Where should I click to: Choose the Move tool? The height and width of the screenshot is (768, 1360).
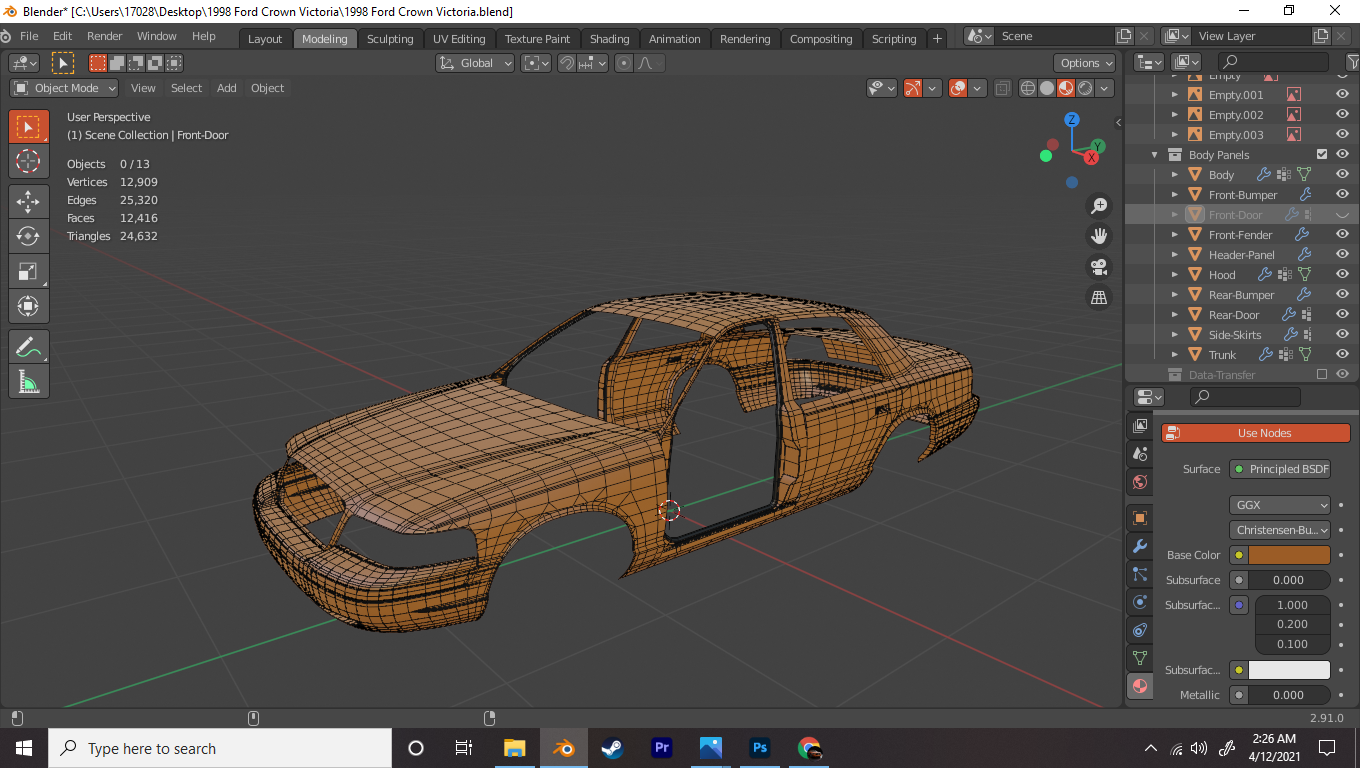coord(29,201)
